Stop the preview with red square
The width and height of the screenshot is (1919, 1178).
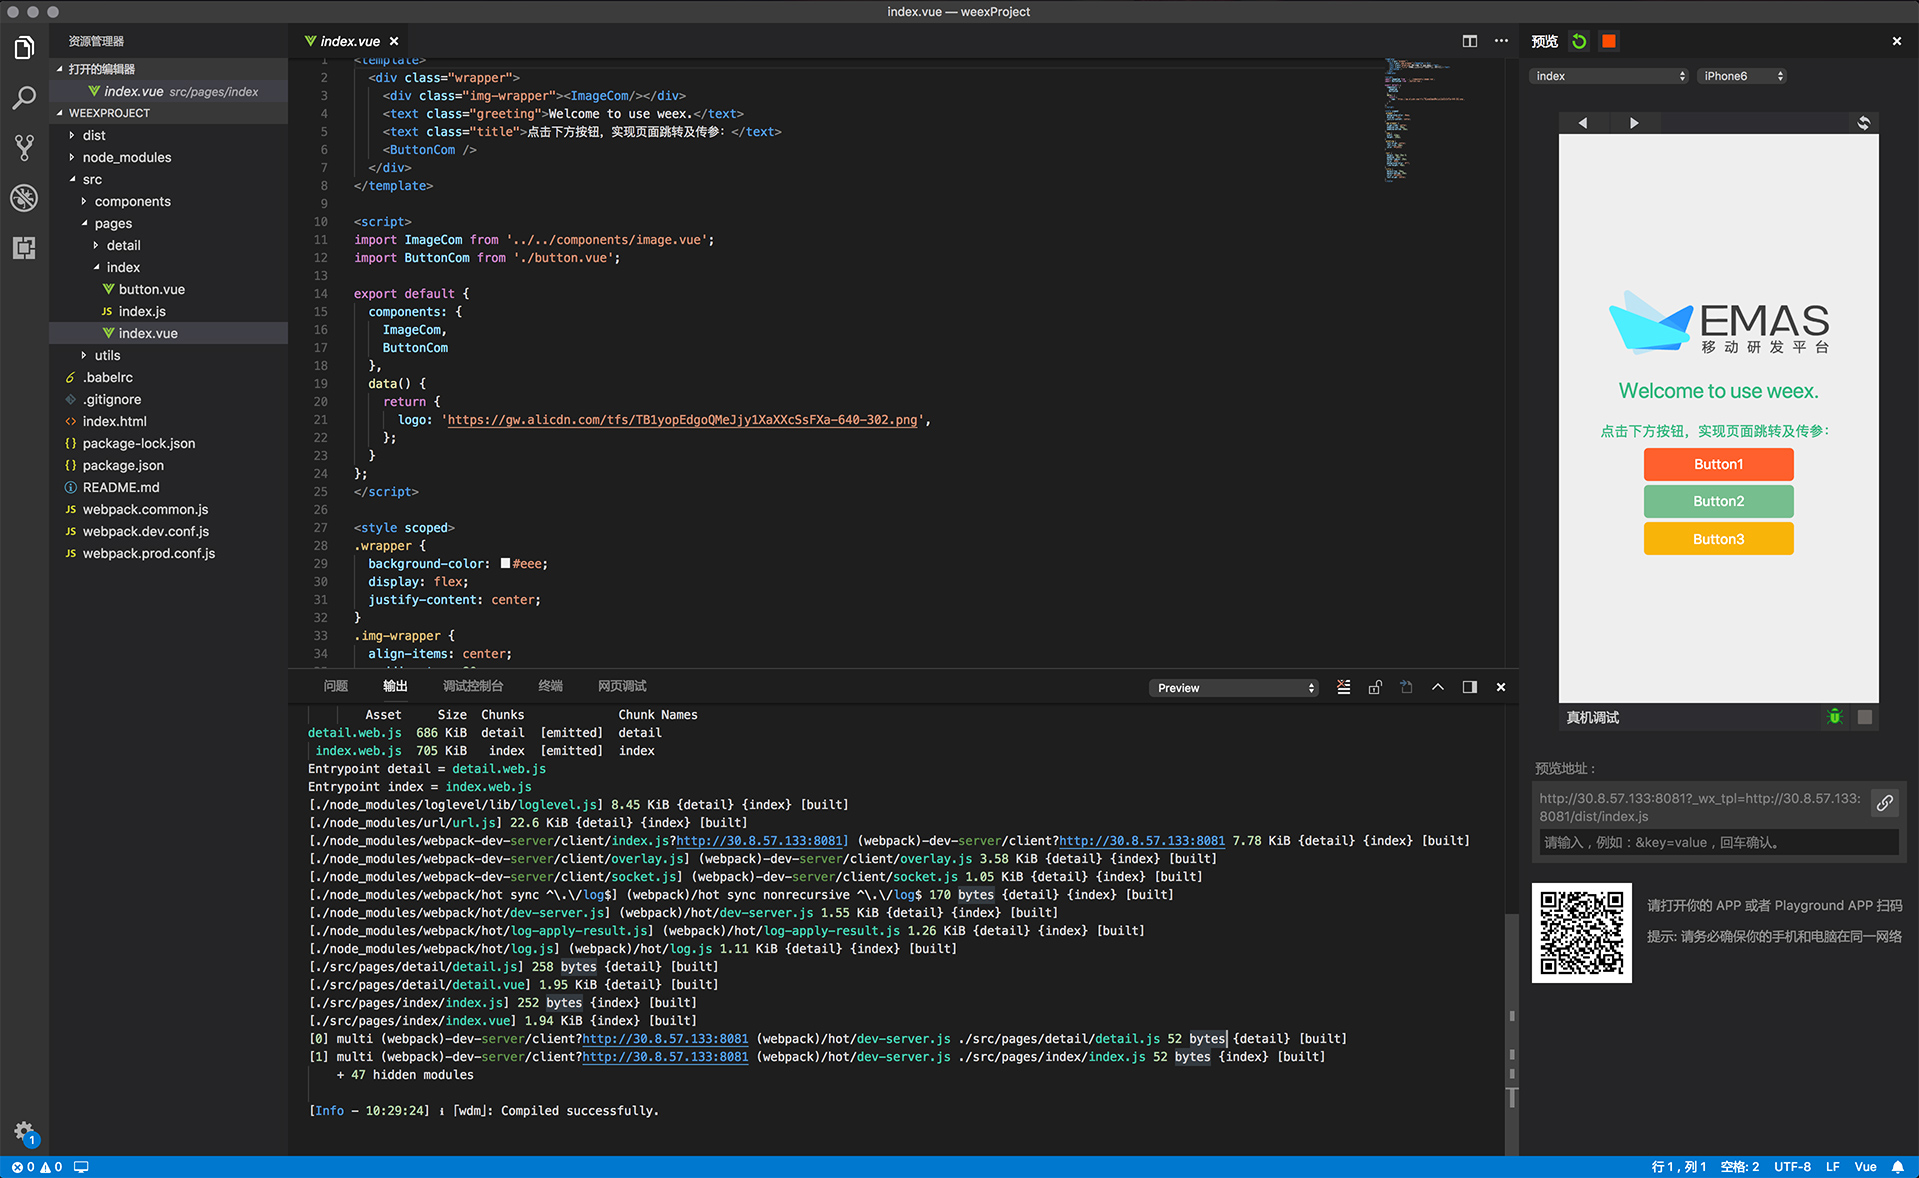[1608, 41]
